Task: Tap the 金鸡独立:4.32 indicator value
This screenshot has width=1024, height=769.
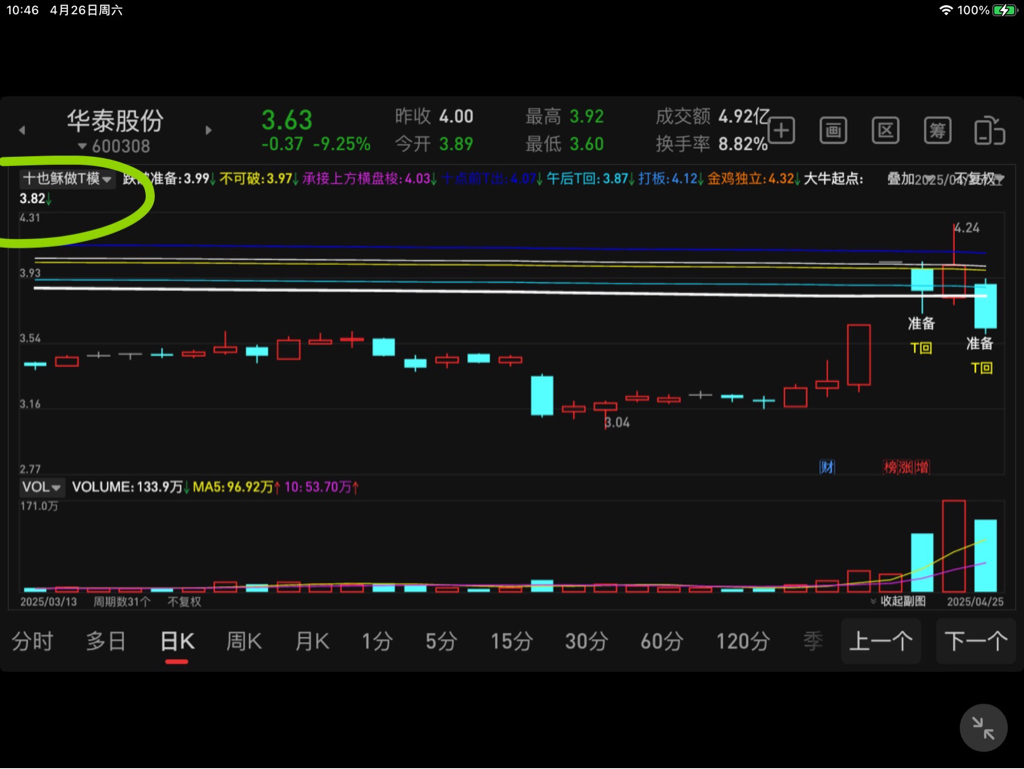Action: tap(754, 179)
